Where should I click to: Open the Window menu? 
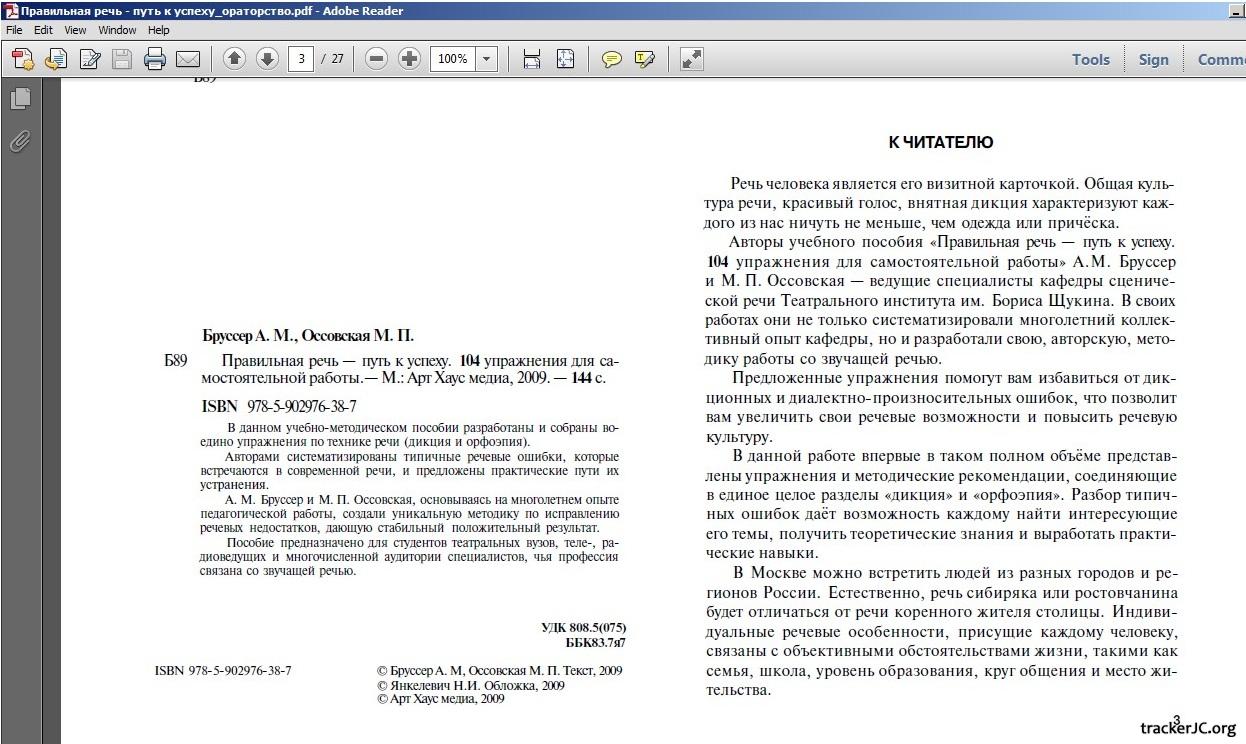click(x=117, y=30)
